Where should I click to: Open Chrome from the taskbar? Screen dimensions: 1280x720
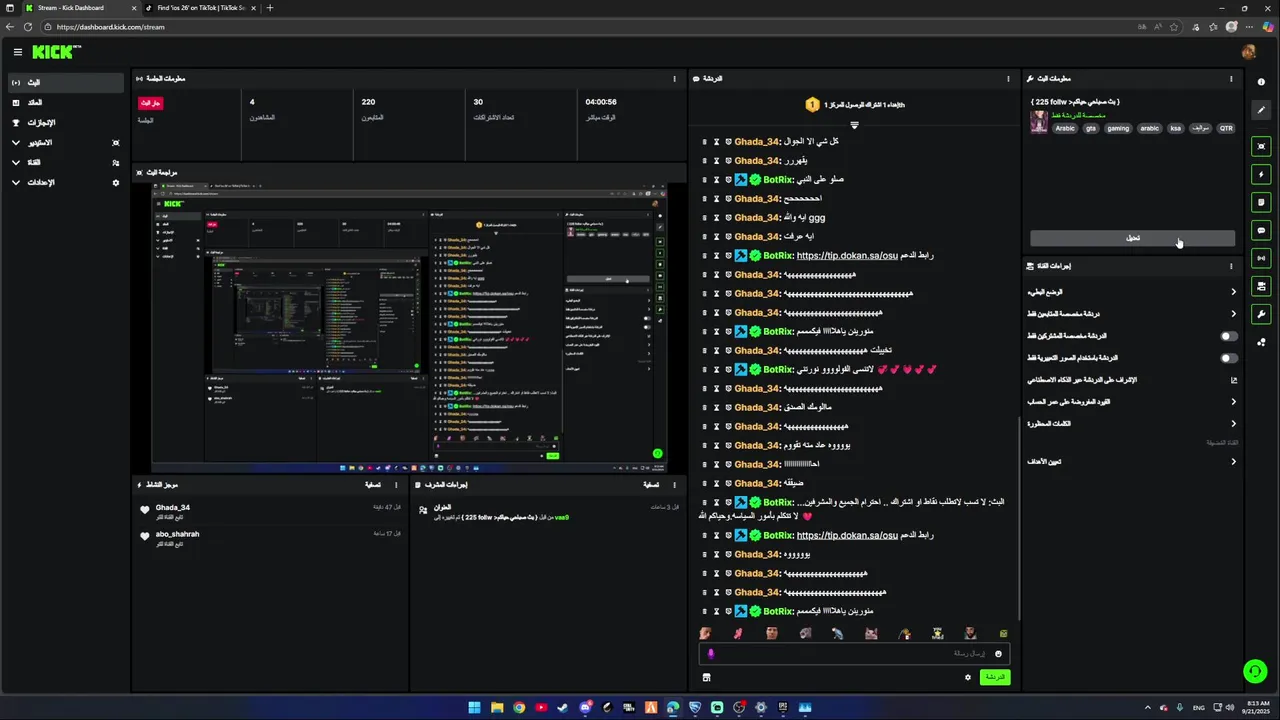[x=519, y=708]
